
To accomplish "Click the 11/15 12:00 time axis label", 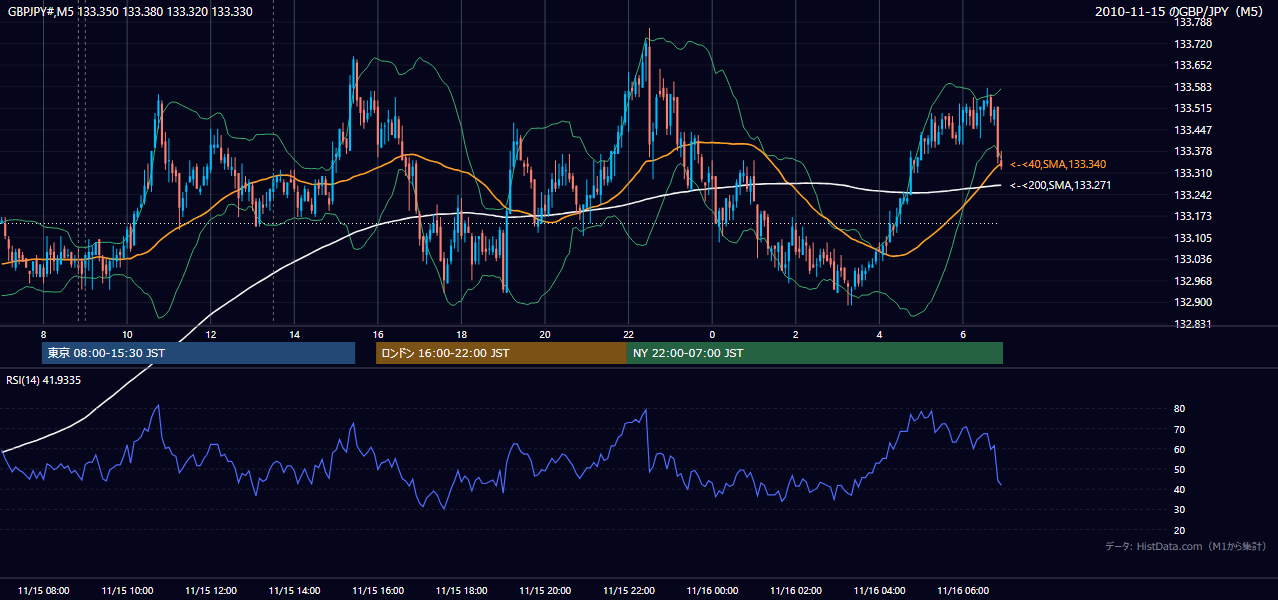I will (211, 591).
